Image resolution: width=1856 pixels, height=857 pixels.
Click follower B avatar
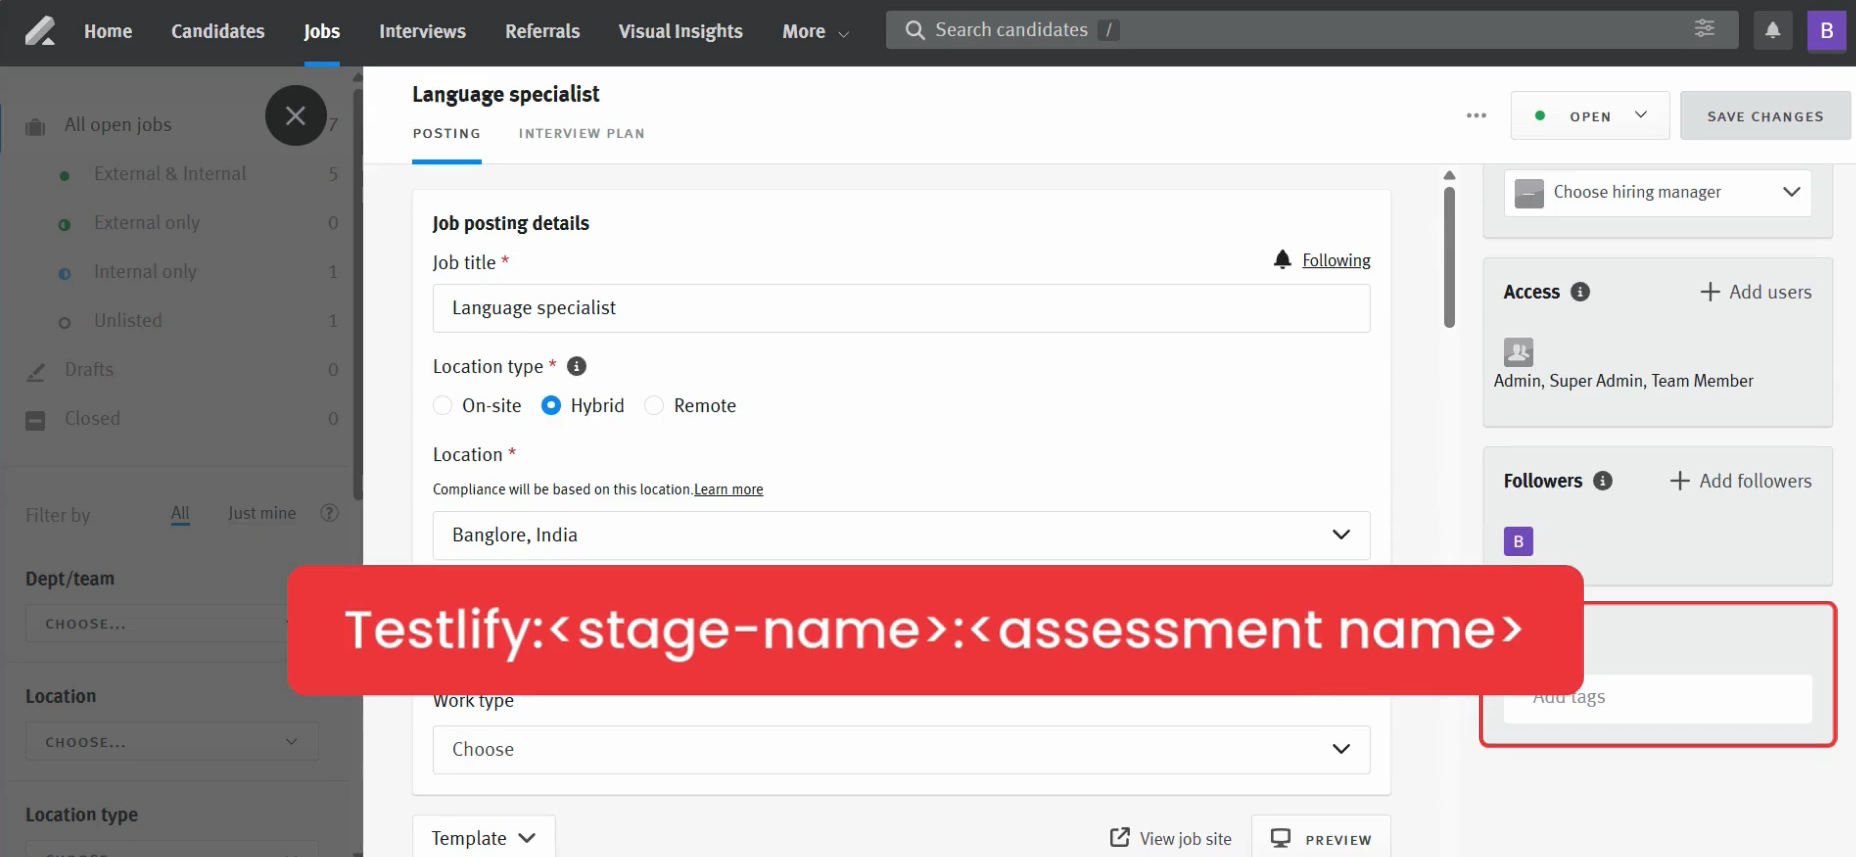1518,541
